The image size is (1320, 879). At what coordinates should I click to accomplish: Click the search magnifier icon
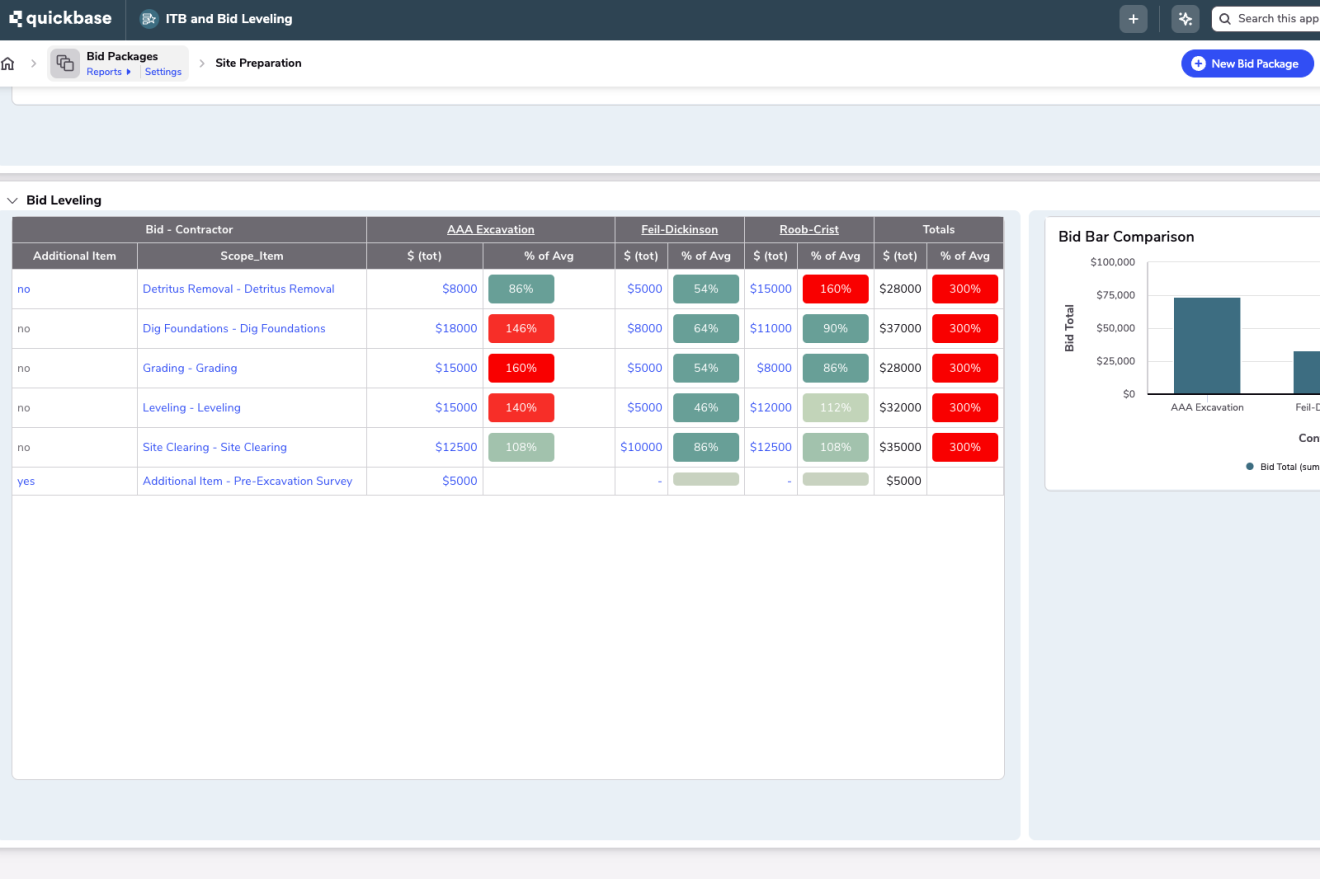click(x=1225, y=19)
